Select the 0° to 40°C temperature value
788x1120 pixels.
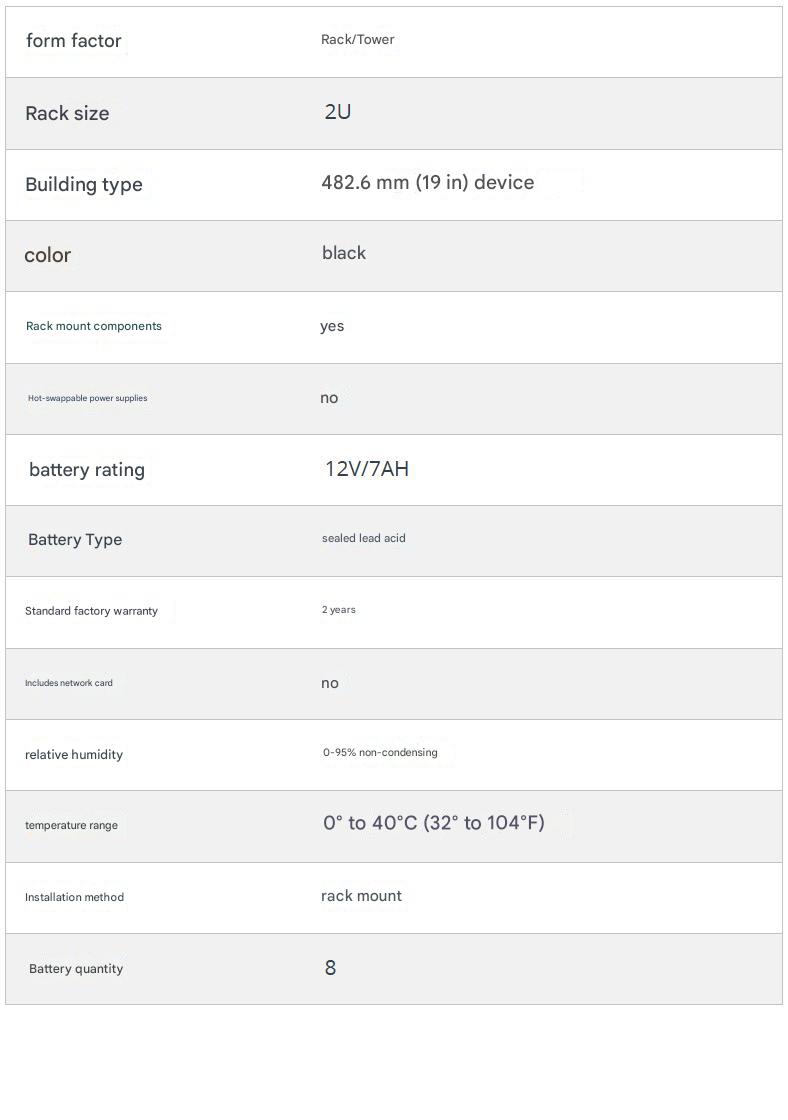(x=433, y=823)
